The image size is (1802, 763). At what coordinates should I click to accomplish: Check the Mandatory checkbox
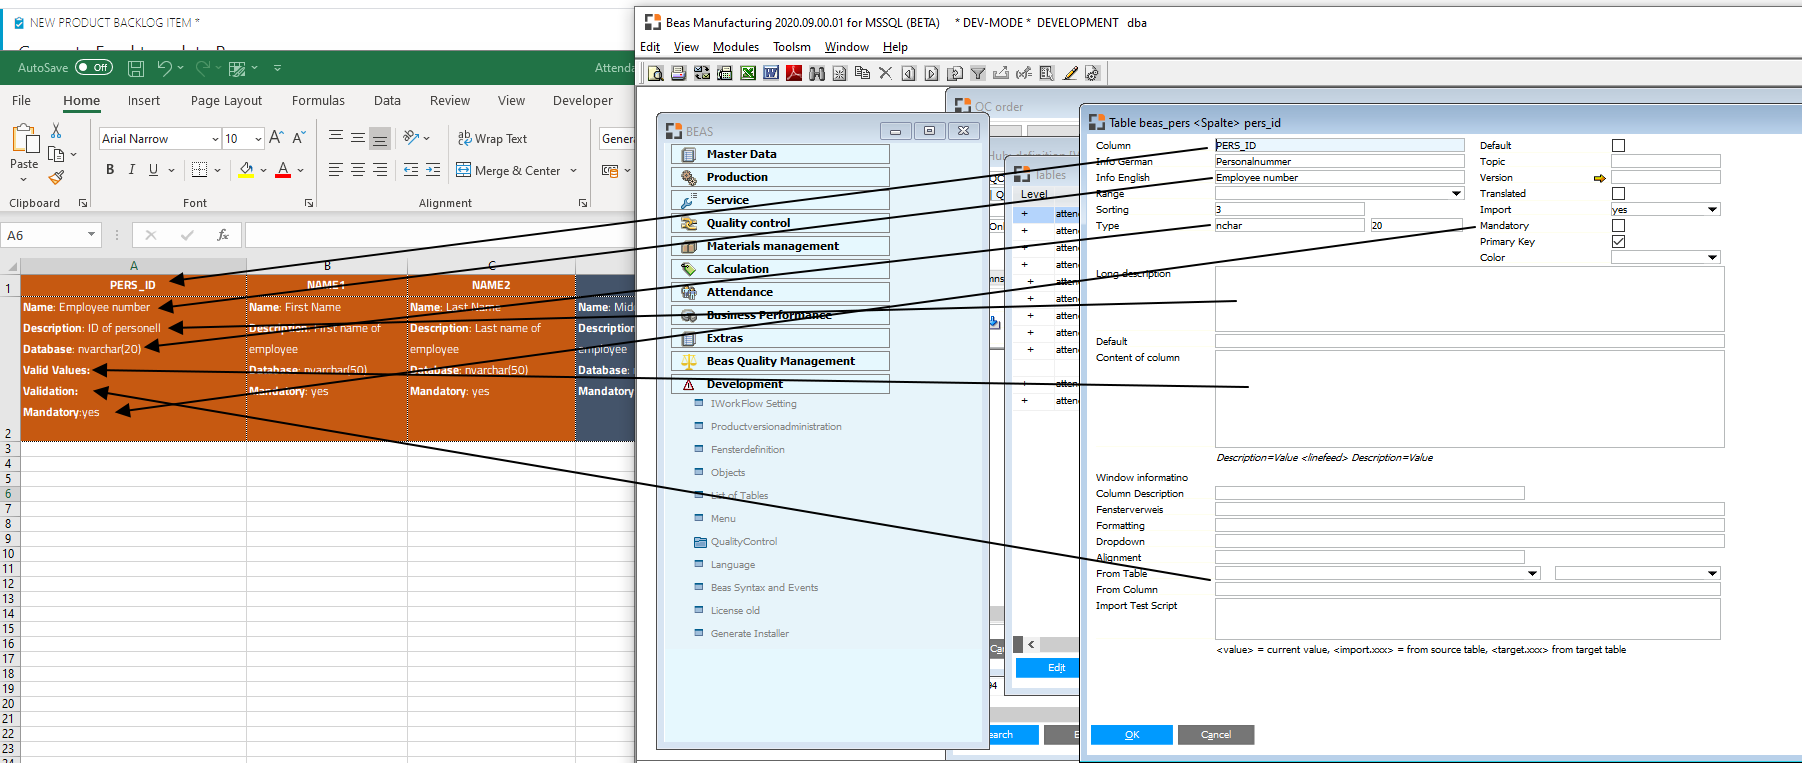coord(1618,226)
